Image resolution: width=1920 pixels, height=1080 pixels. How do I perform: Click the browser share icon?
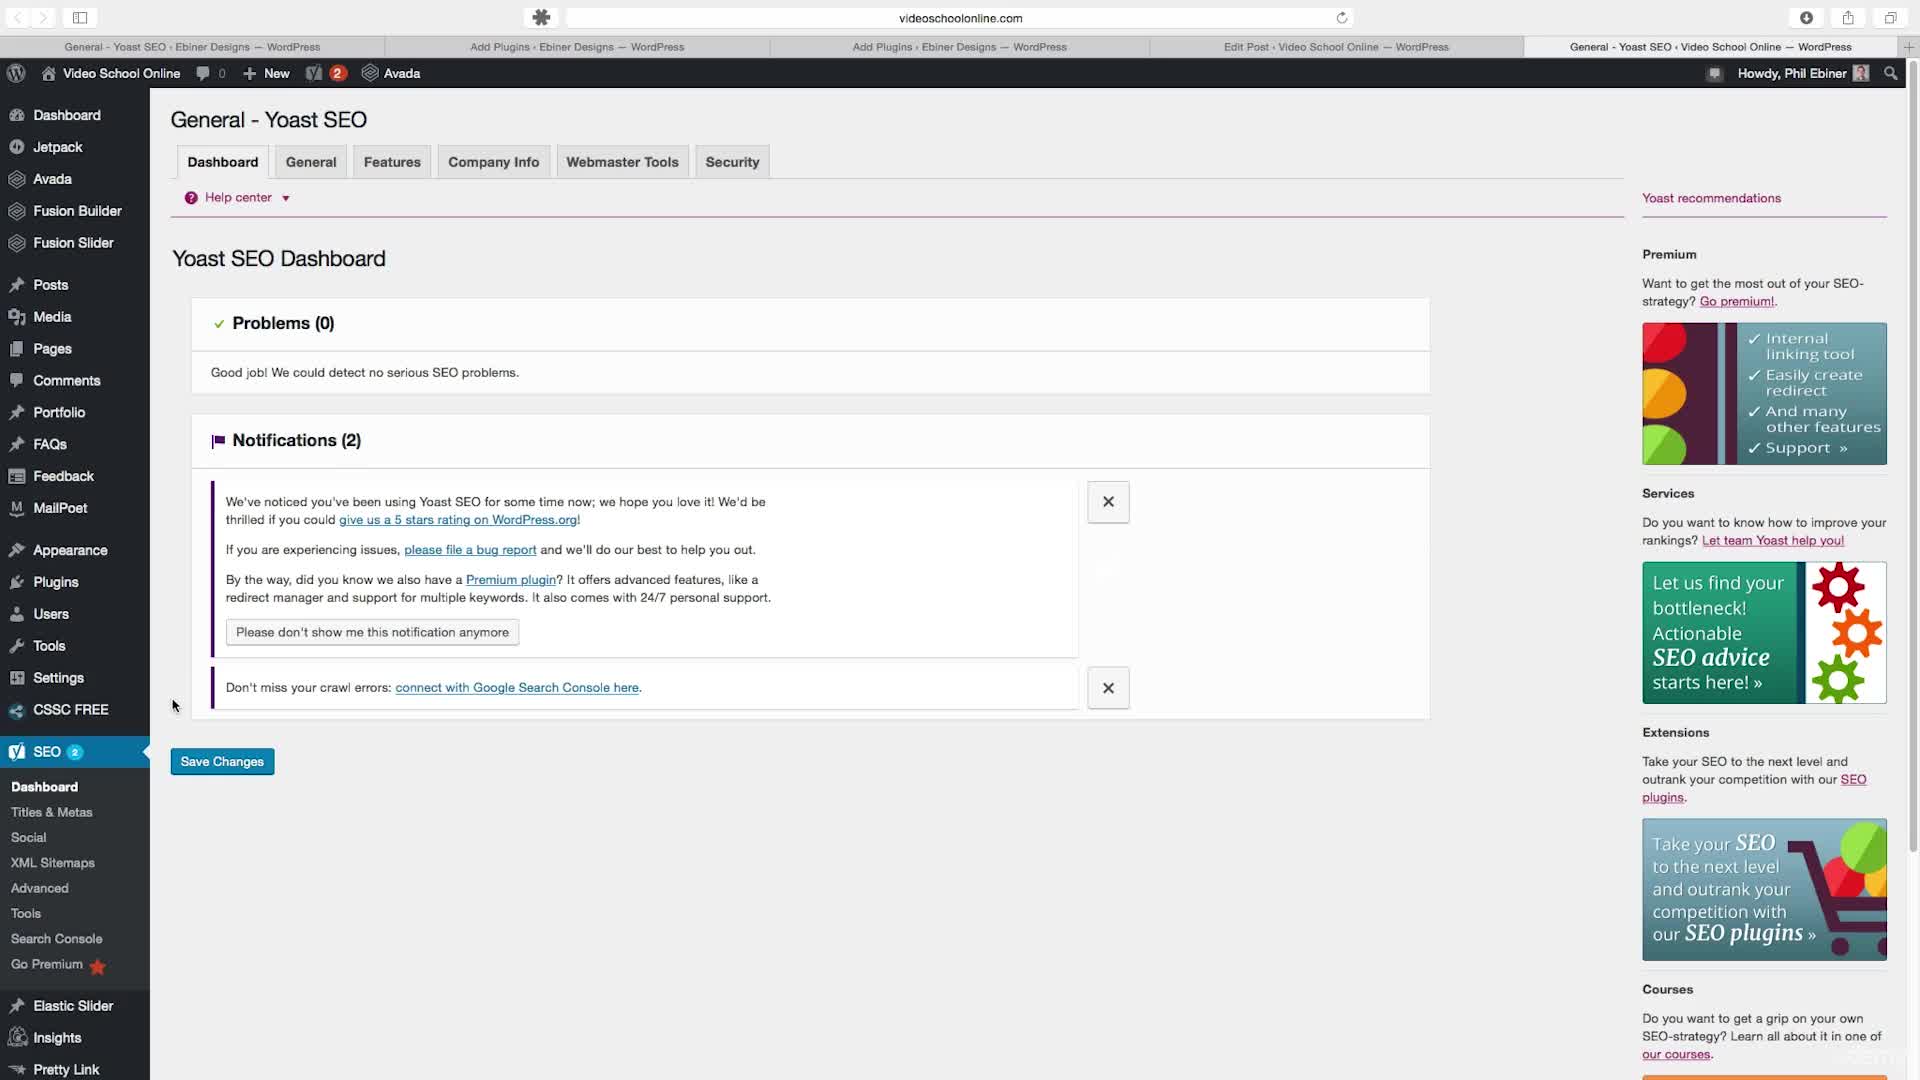tap(1848, 17)
